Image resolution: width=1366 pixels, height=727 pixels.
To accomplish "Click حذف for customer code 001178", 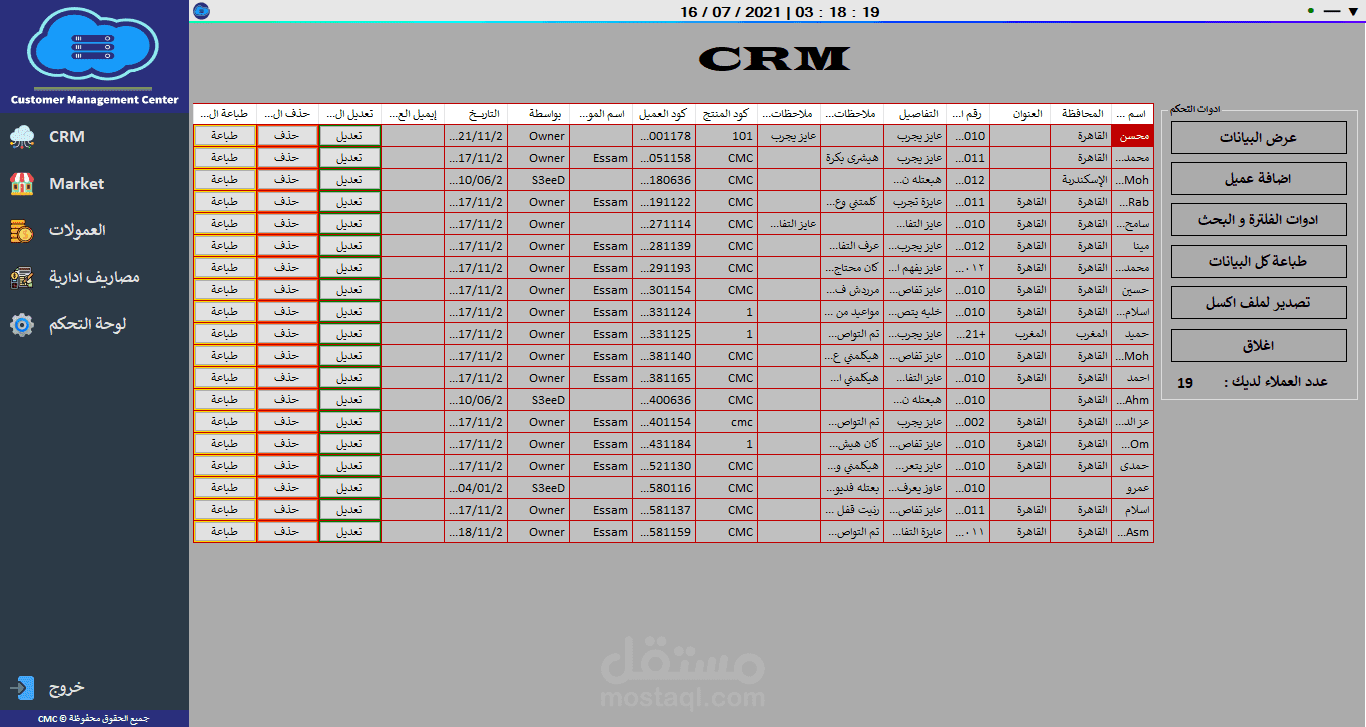I will pyautogui.click(x=287, y=136).
